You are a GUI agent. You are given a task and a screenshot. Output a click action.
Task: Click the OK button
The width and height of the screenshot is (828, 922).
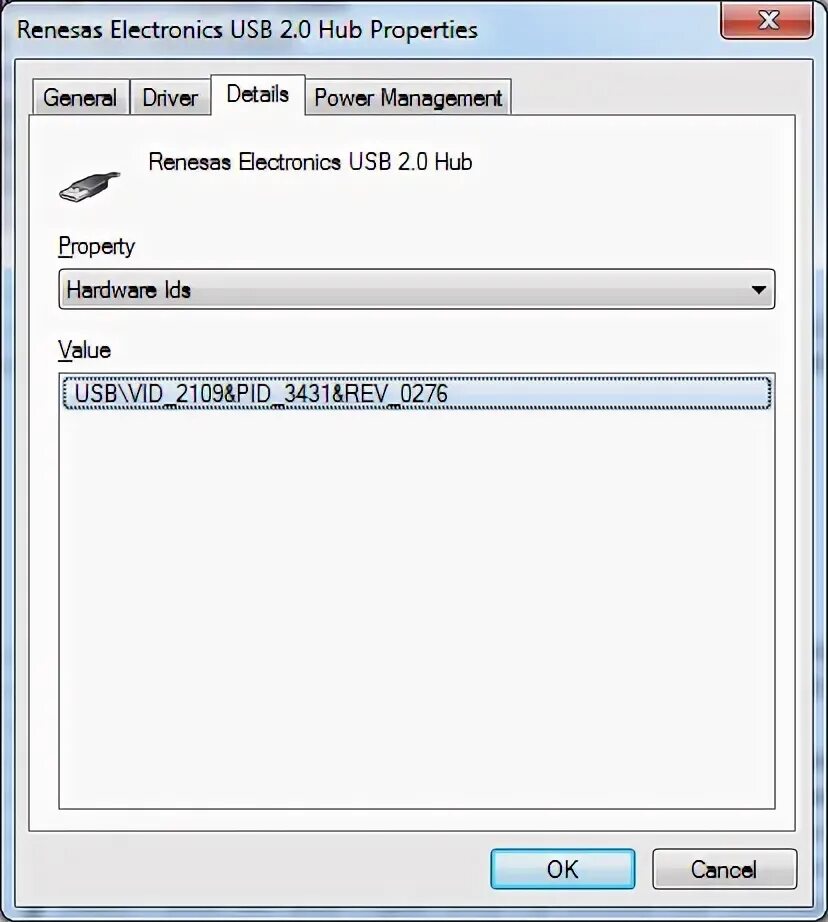[x=563, y=868]
